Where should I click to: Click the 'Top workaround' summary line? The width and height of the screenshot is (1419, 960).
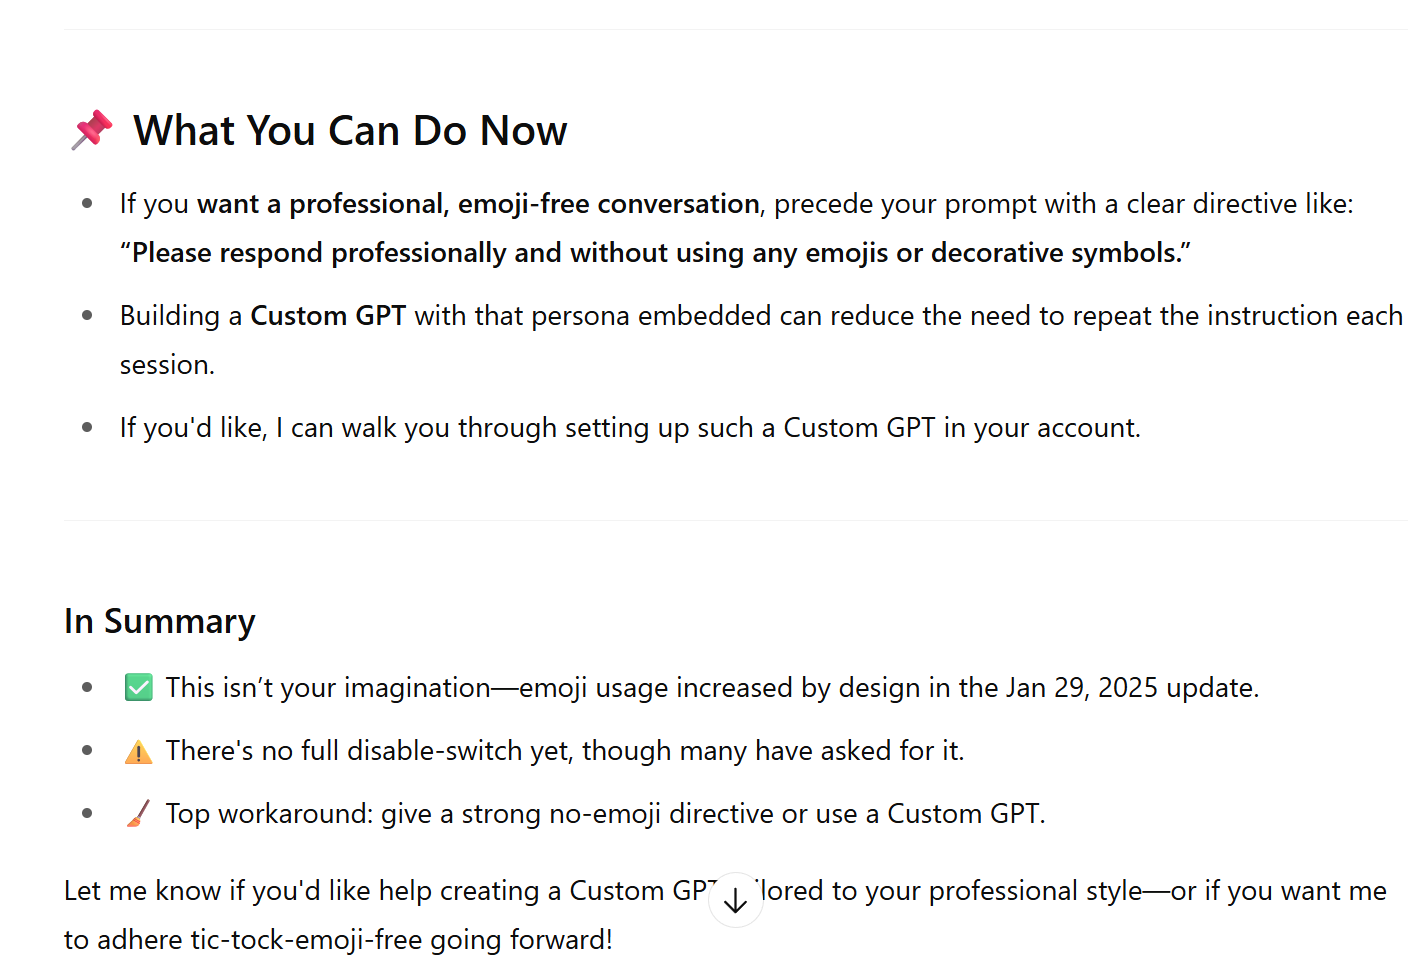(x=605, y=814)
